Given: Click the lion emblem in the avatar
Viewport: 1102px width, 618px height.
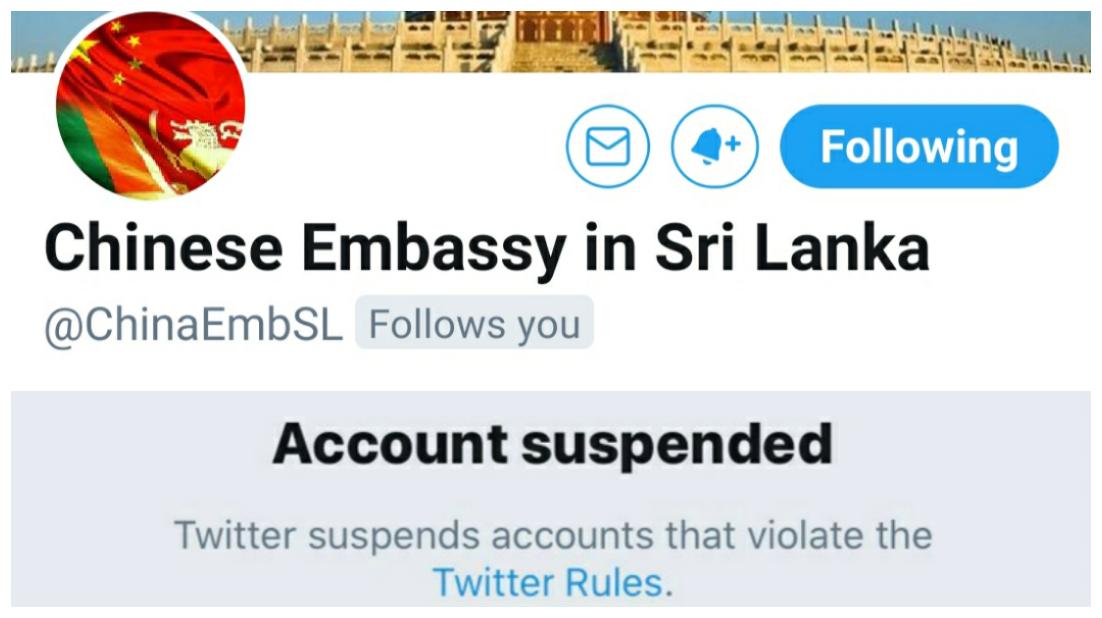Looking at the screenshot, I should [200, 137].
